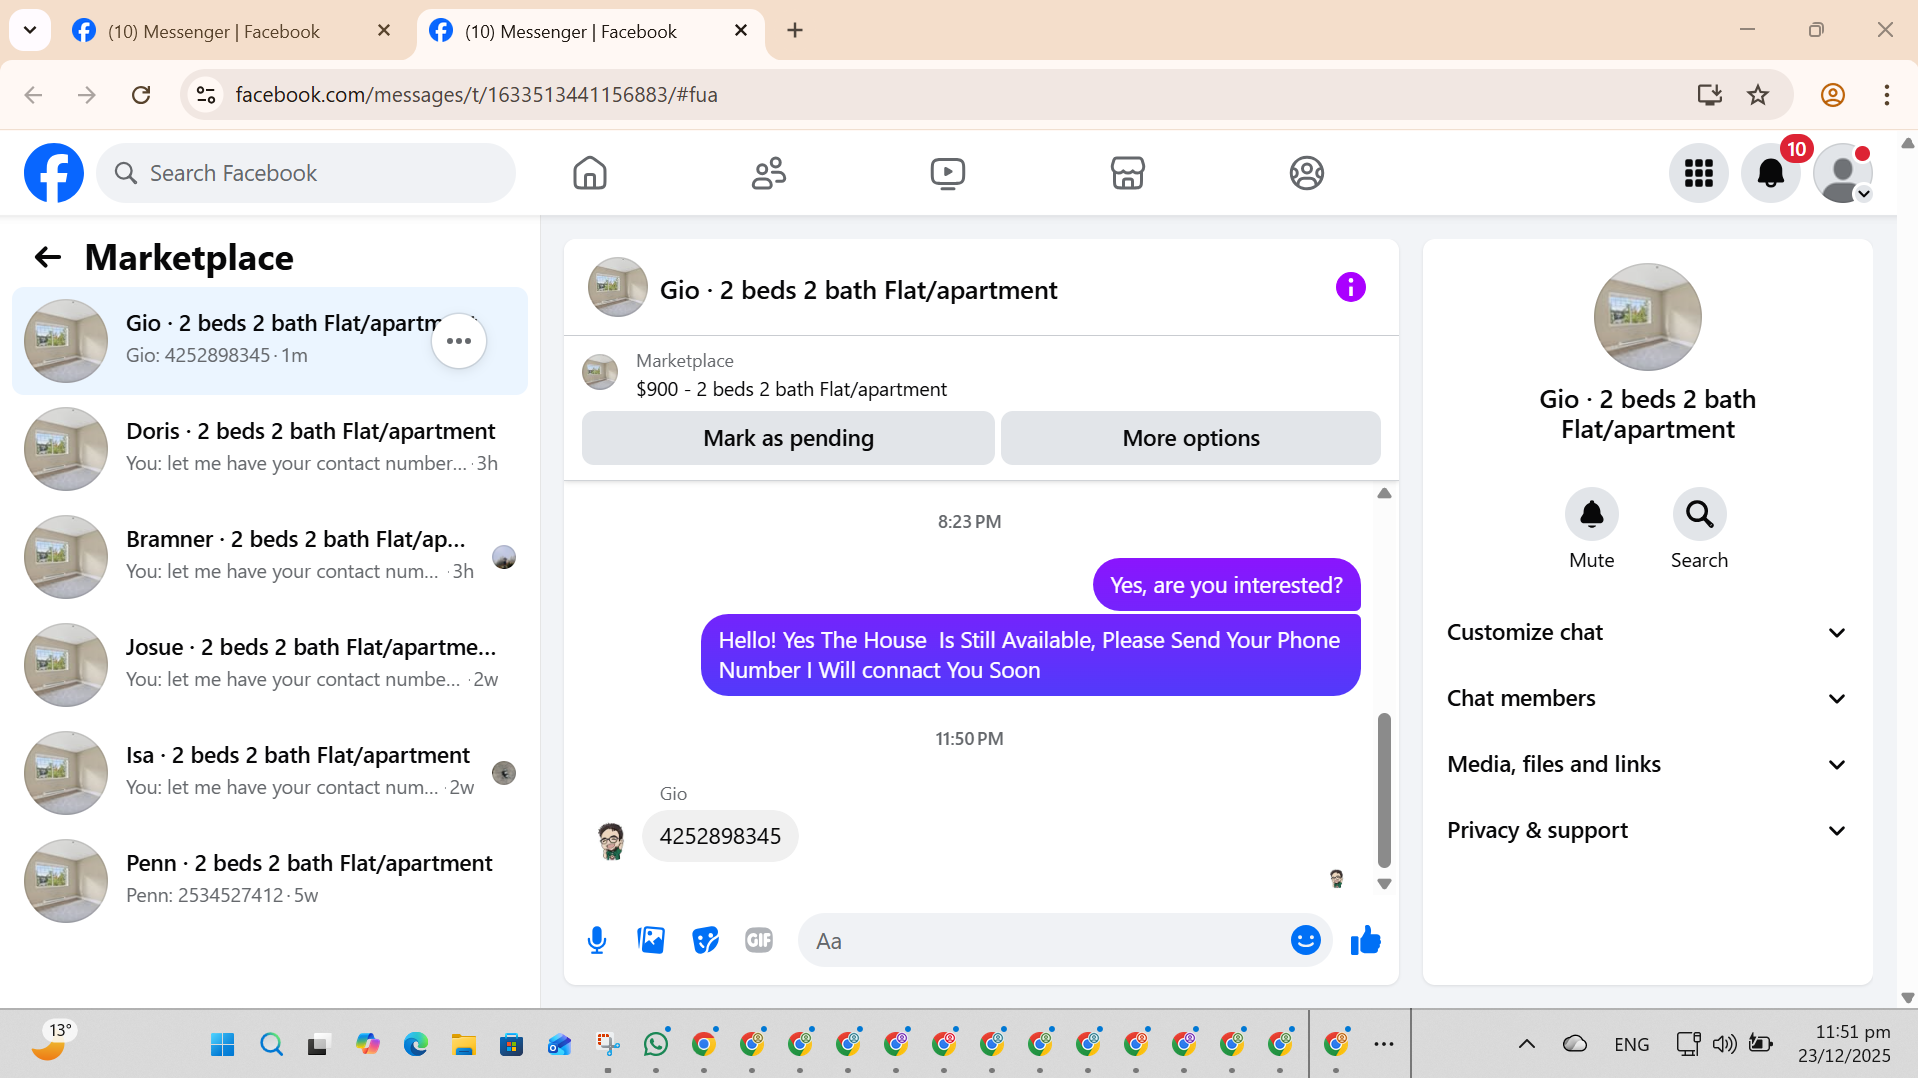Screen dimensions: 1918x1078
Task: Send a thumbs-up like
Action: tap(1365, 940)
